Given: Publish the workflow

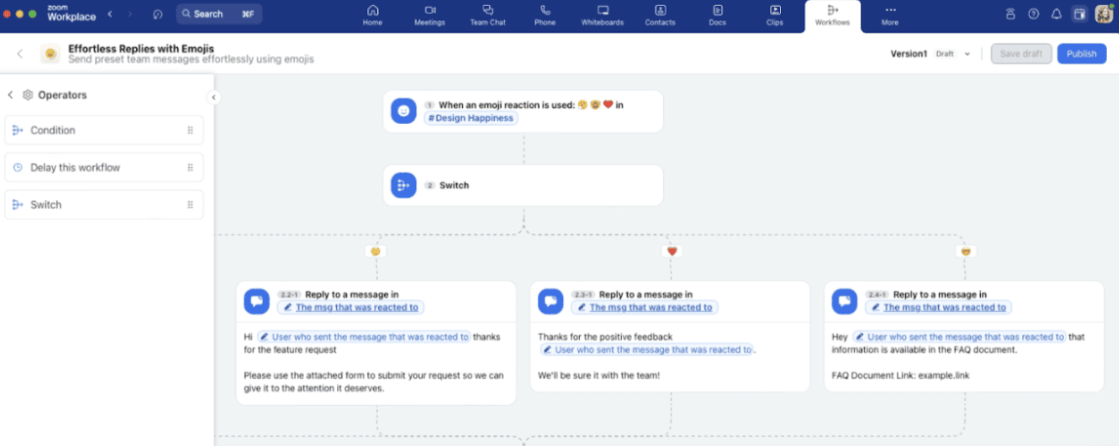Looking at the screenshot, I should 1081,54.
